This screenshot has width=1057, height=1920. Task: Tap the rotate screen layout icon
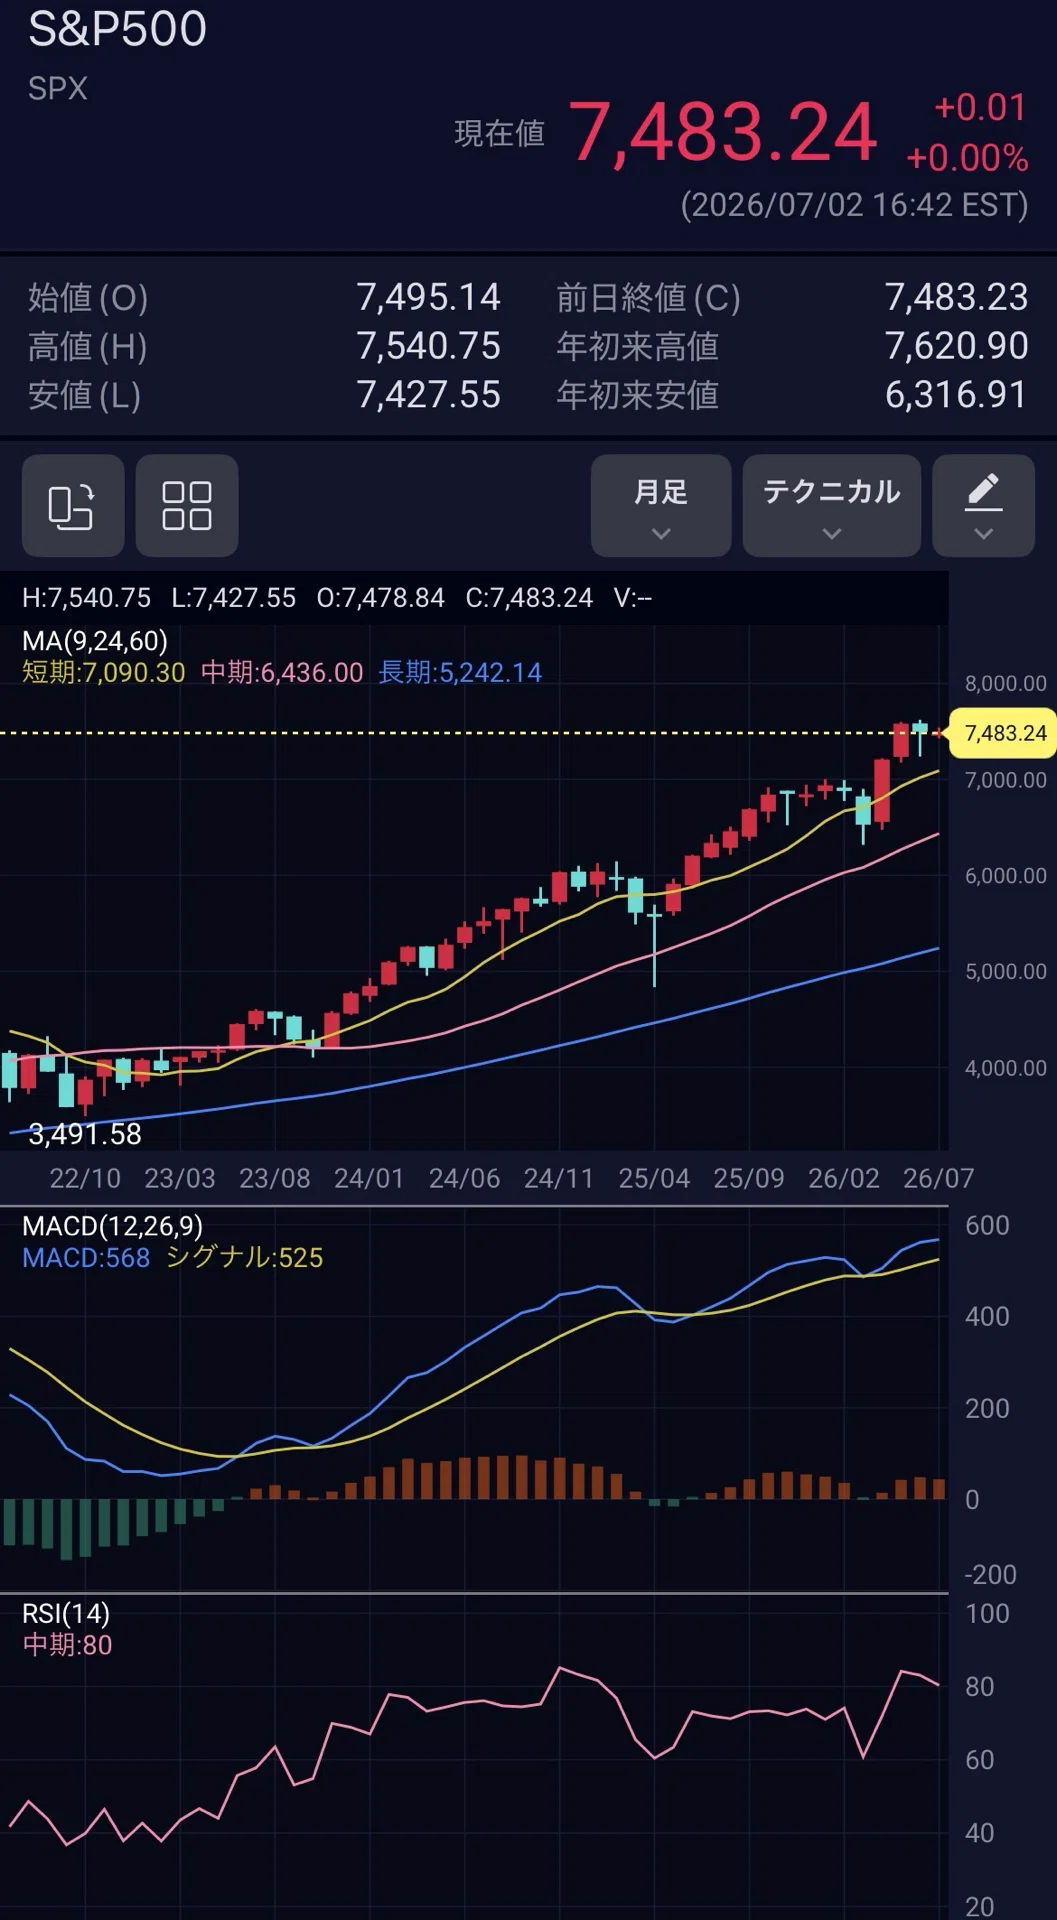73,505
